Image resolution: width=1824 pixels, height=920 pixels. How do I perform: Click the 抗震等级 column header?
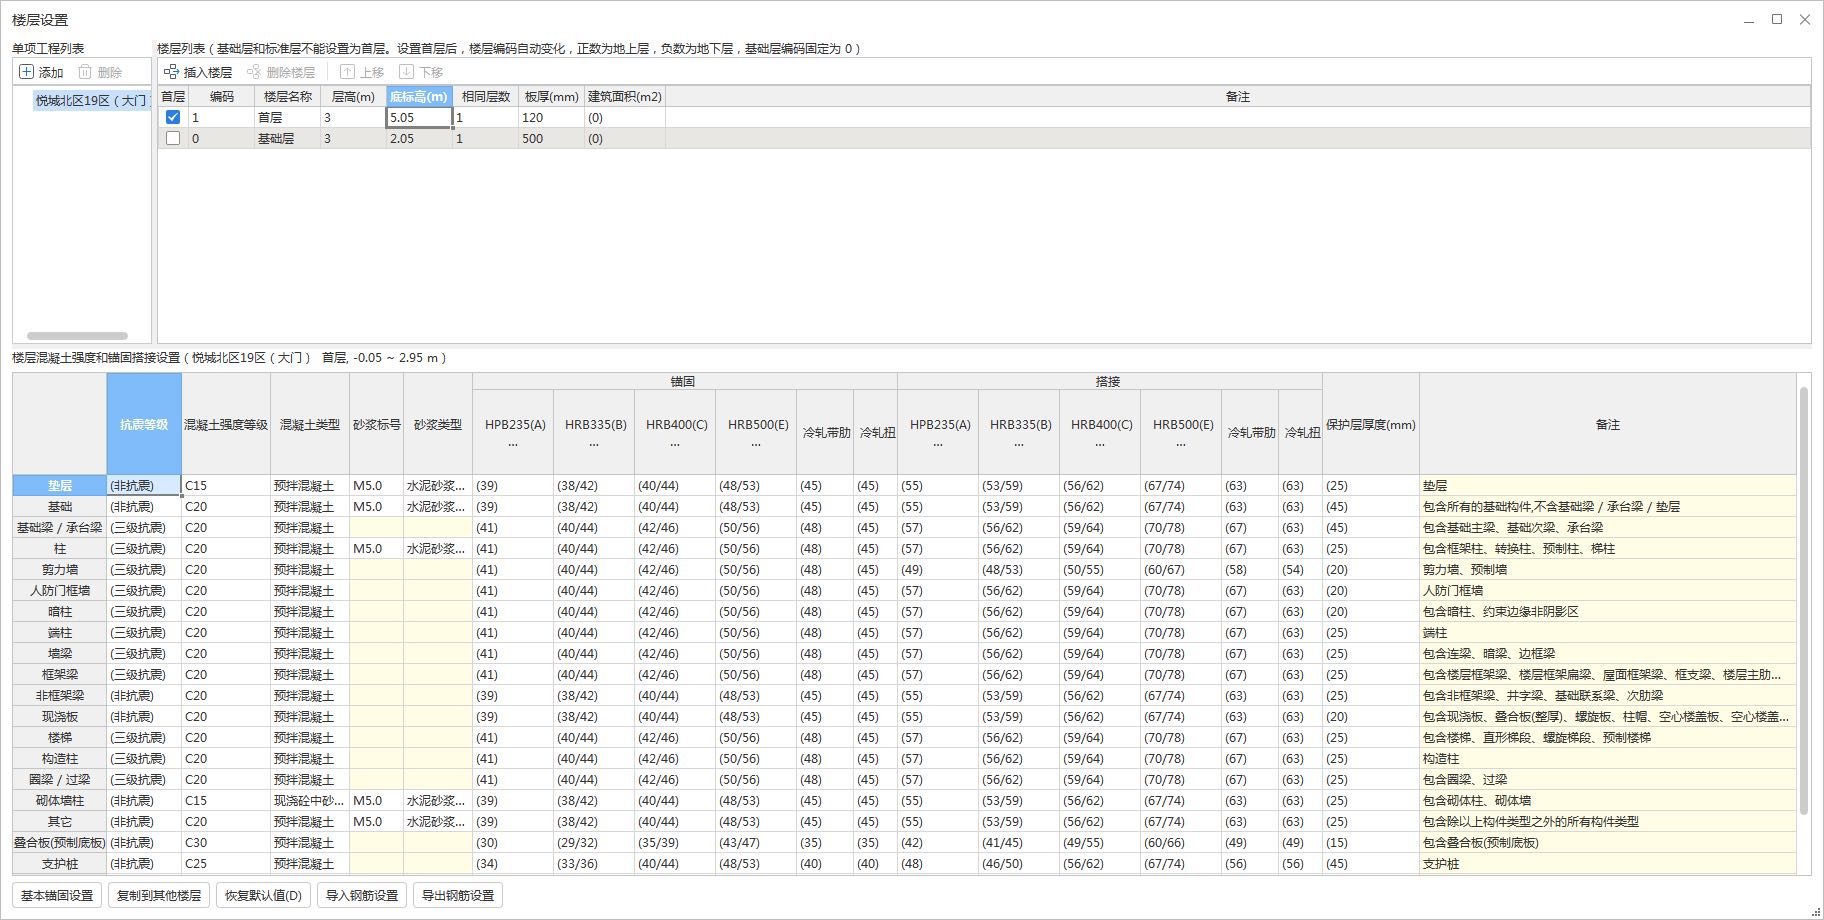pyautogui.click(x=144, y=424)
